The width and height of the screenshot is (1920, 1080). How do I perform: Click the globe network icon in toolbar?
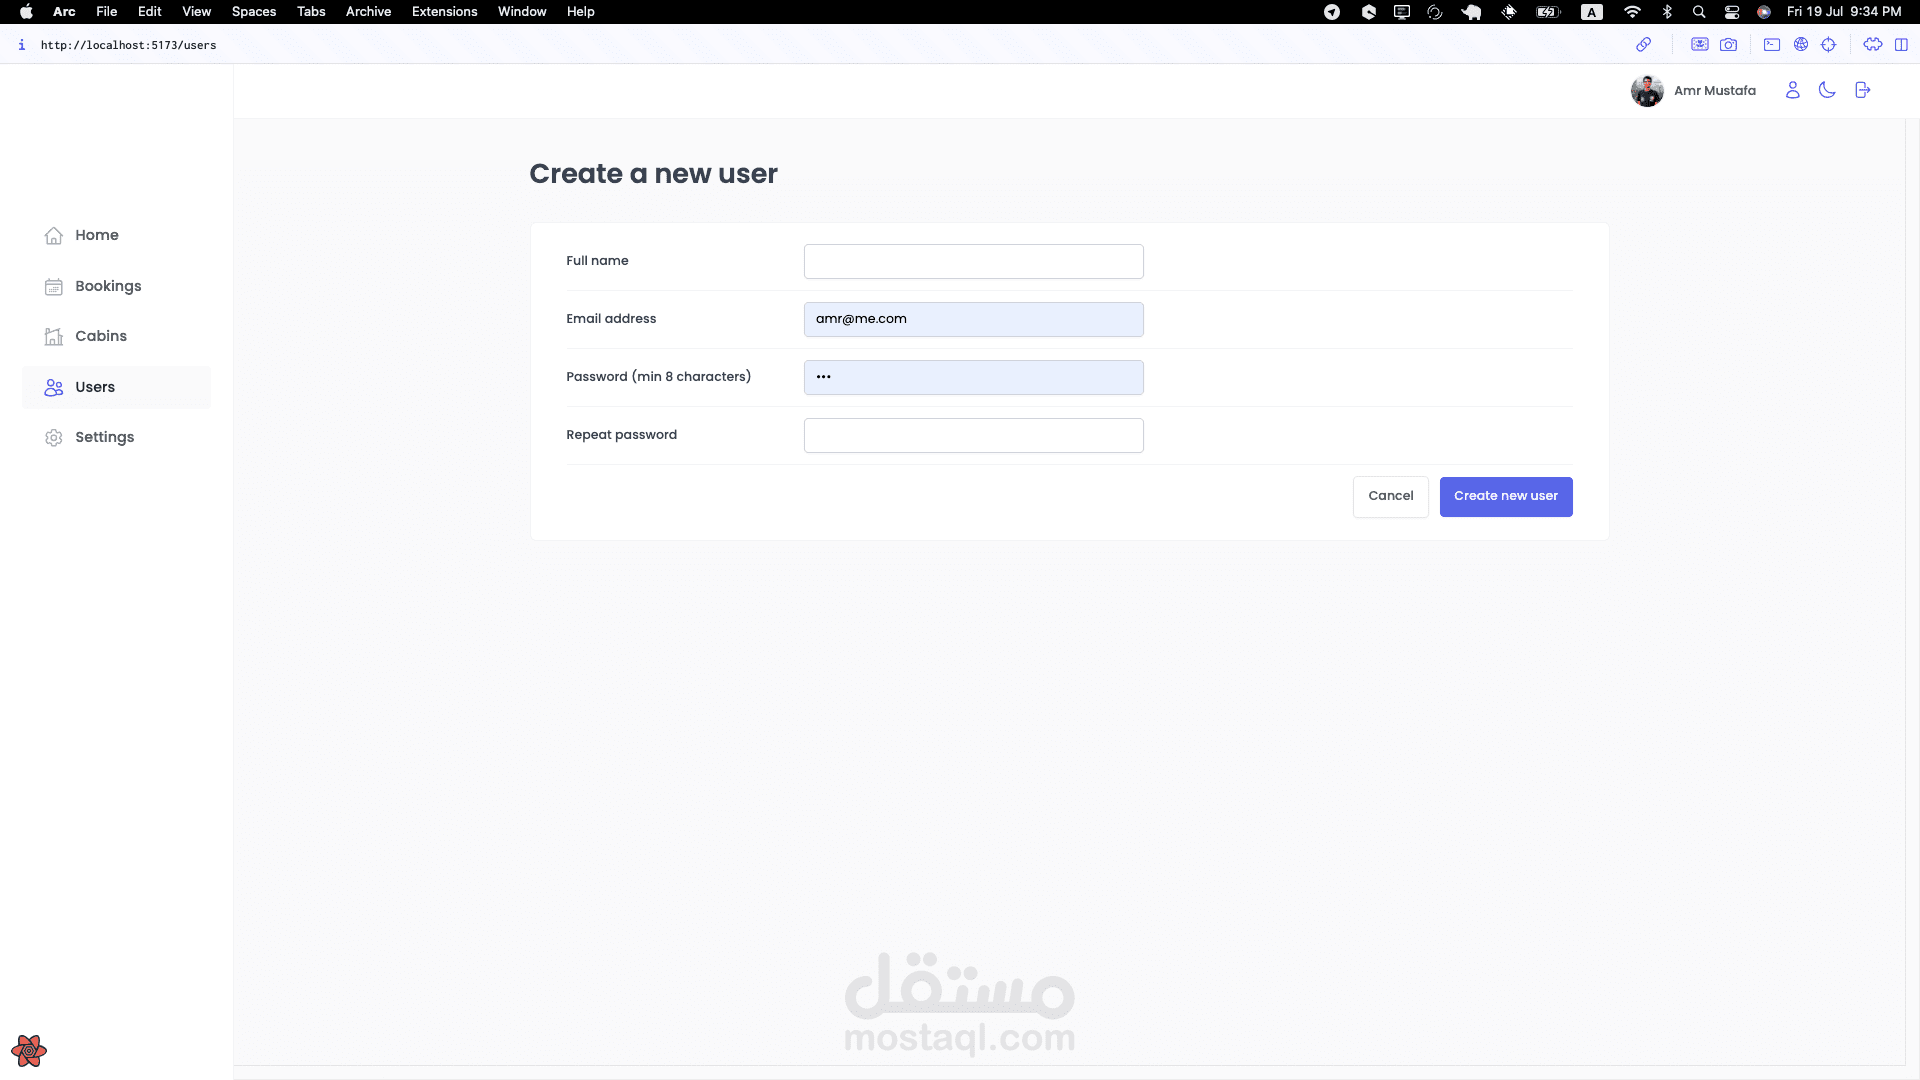pyautogui.click(x=1800, y=44)
